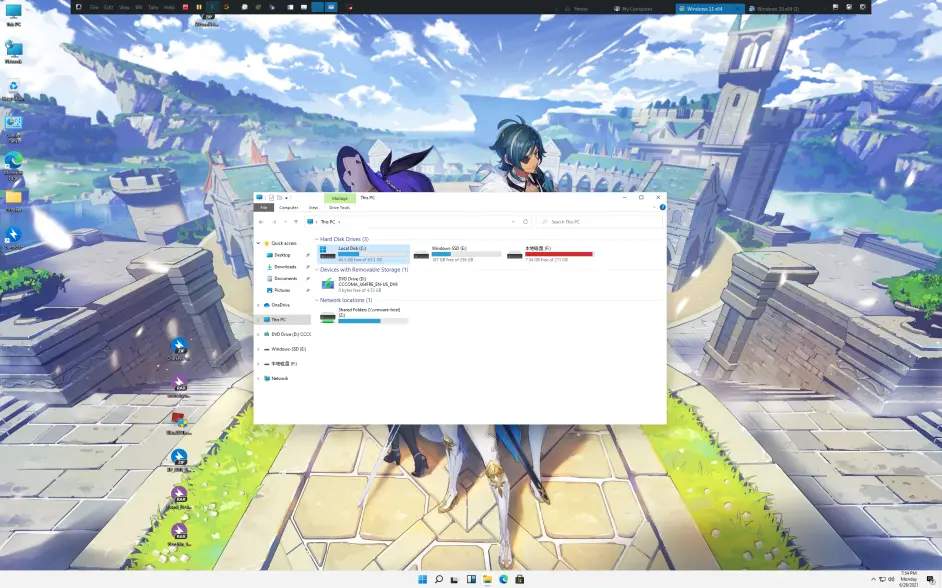Viewport: 942px width, 588px height.
Task: Open the VMware View menu
Action: 124,7
